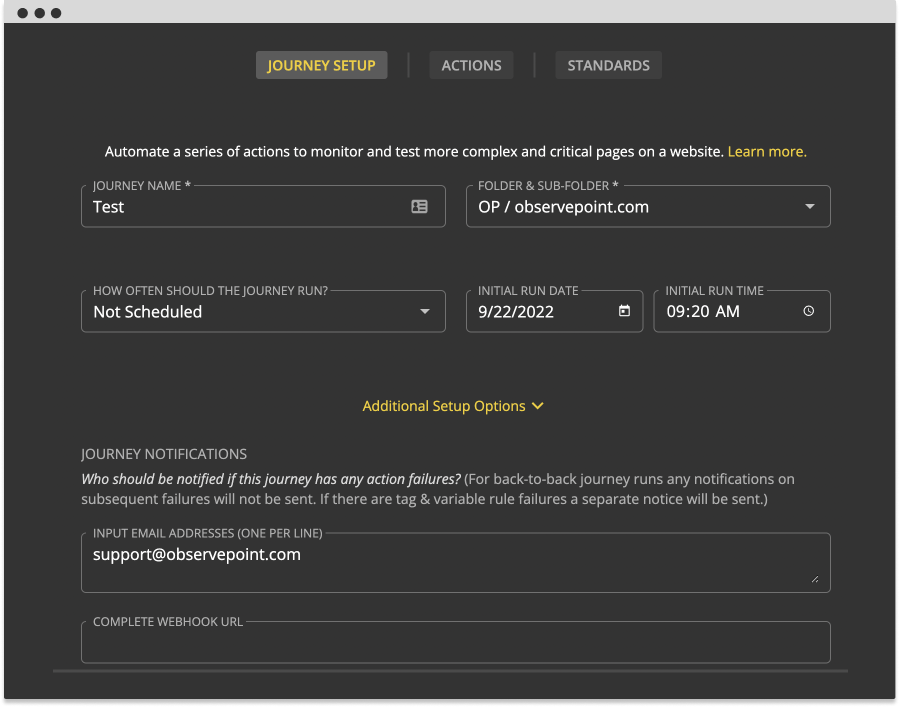The width and height of the screenshot is (900, 707).
Task: Click the contact card icon in Journey Name field
Action: tap(420, 207)
